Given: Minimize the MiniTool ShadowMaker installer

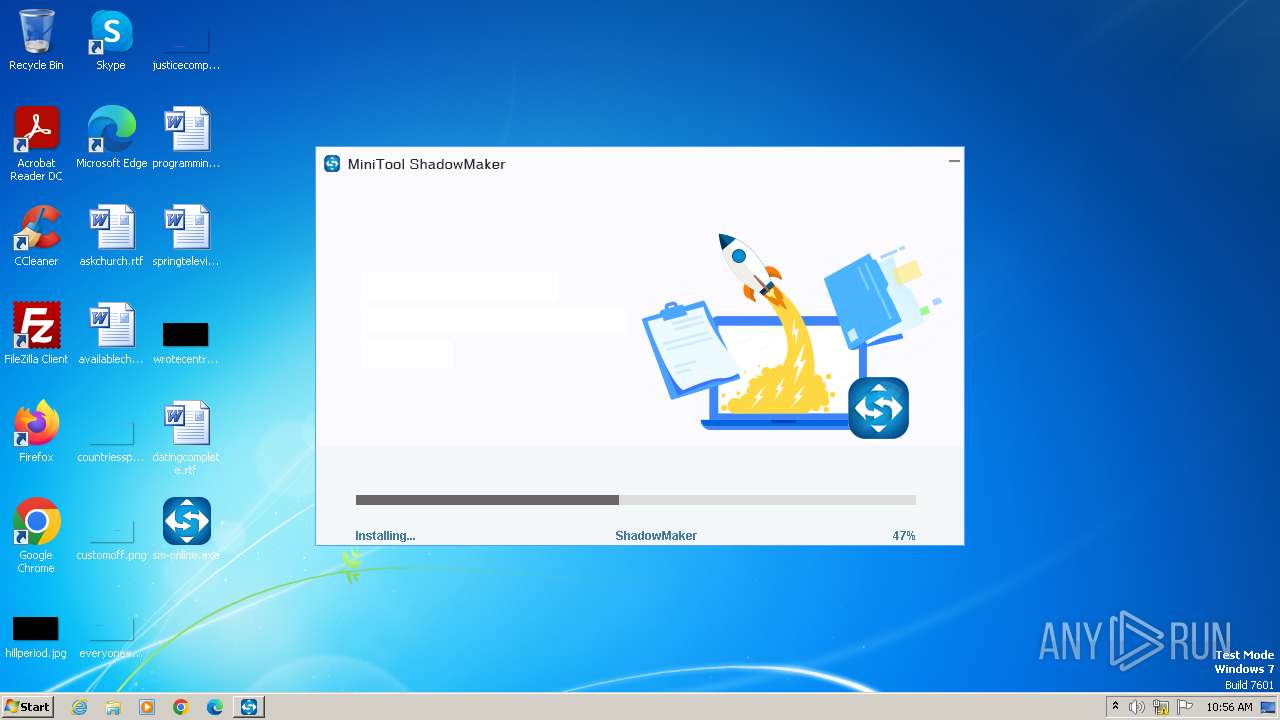Looking at the screenshot, I should tap(954, 160).
